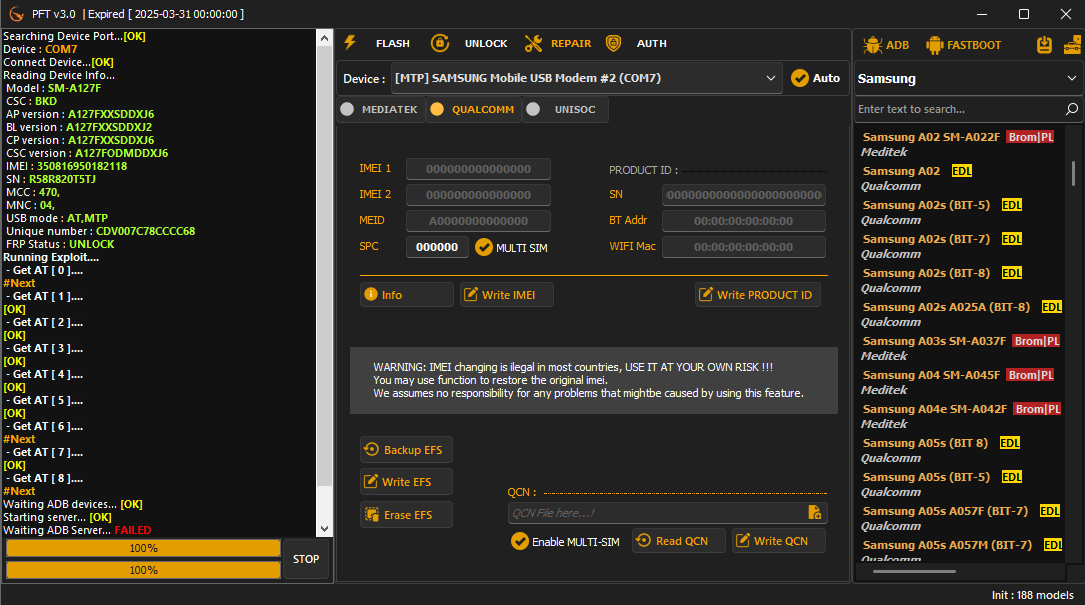Open the Samsung brand dropdown
Image resolution: width=1085 pixels, height=605 pixels.
click(1071, 78)
